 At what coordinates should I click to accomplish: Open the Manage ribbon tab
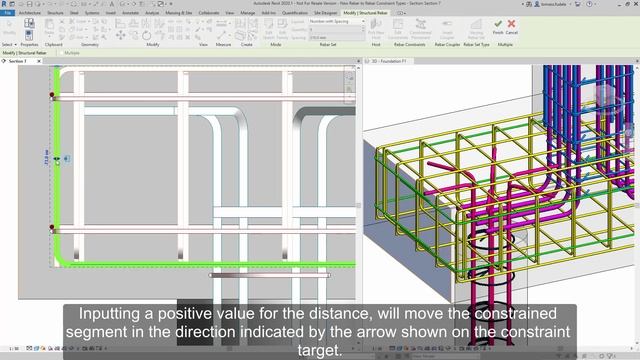247,13
